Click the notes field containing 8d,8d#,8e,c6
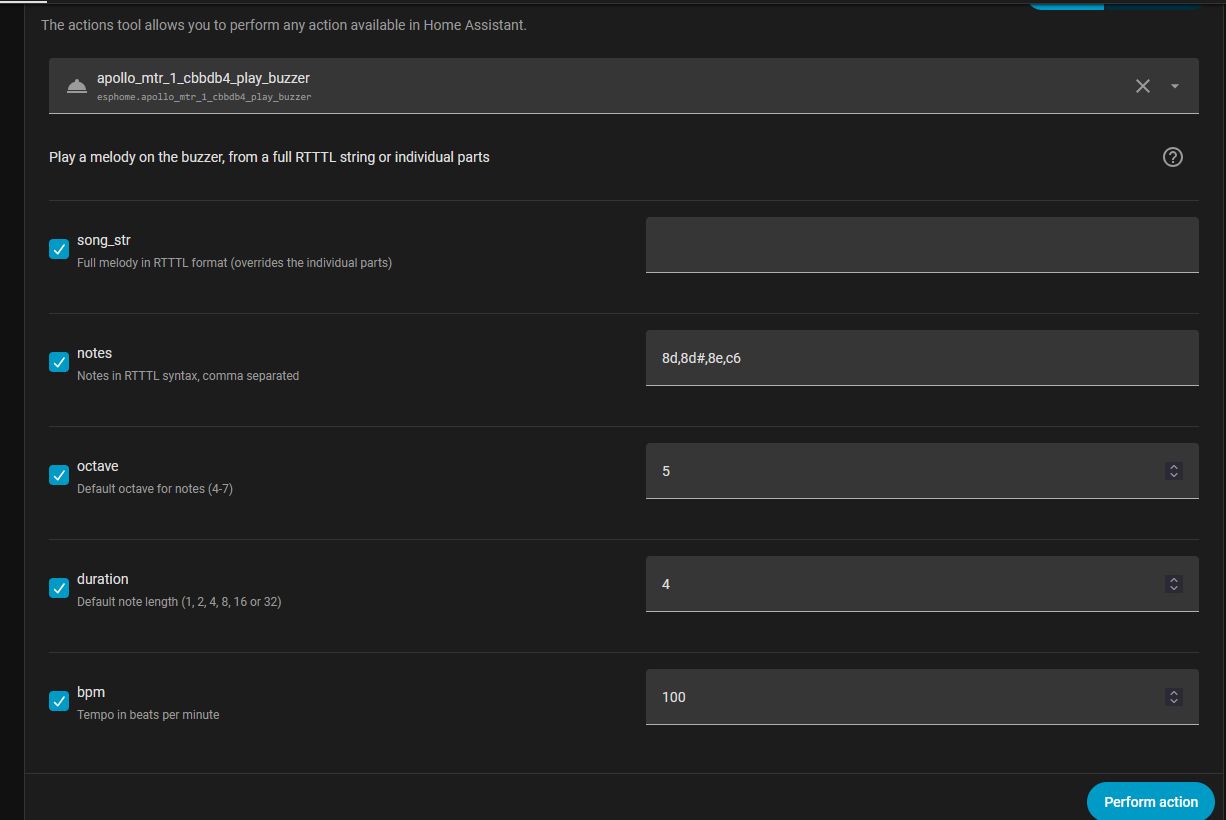This screenshot has height=820, width=1226. click(922, 358)
